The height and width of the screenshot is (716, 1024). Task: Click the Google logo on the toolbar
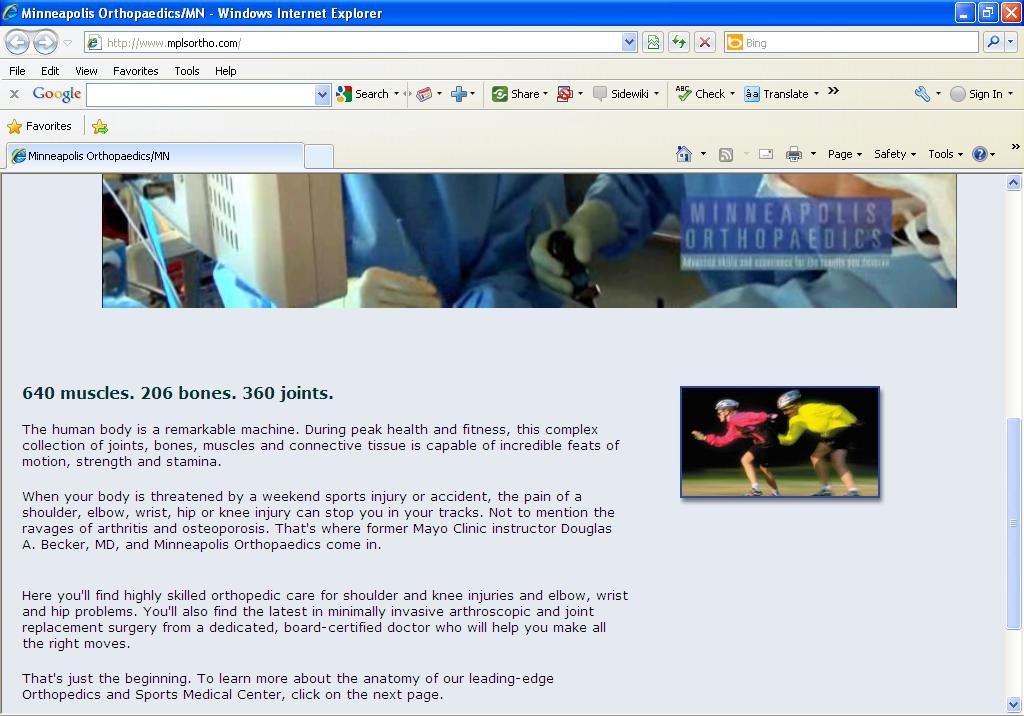pos(57,94)
